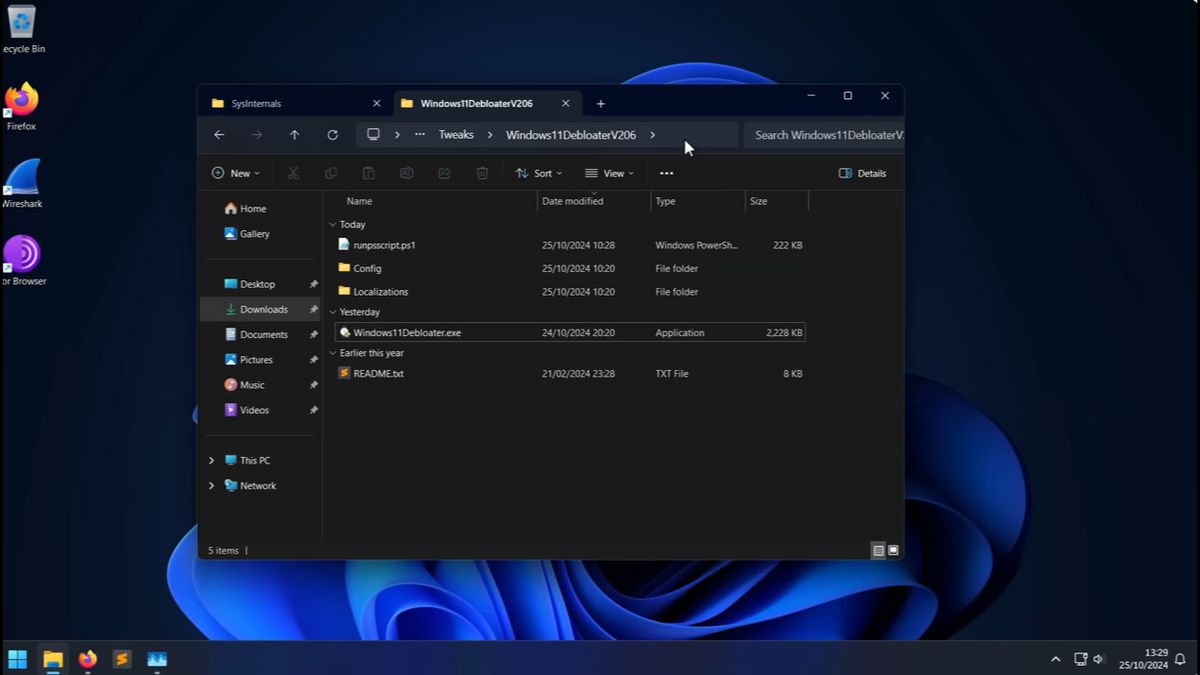Image resolution: width=1200 pixels, height=675 pixels.
Task: Click Tweaks in the breadcrumb path
Action: 456,134
